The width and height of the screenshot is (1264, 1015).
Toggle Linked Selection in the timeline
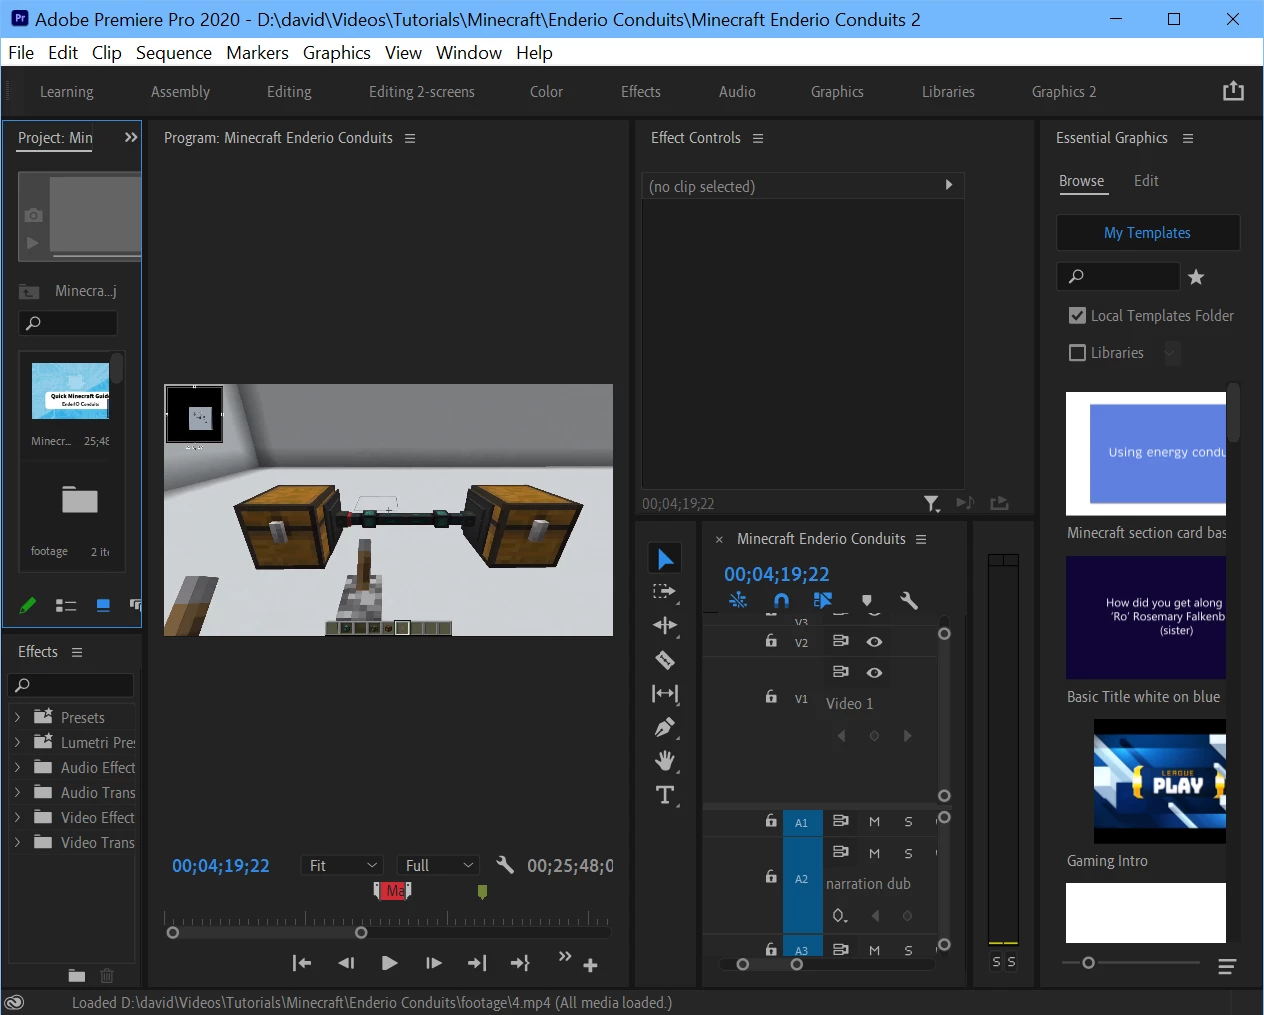pyautogui.click(x=823, y=600)
